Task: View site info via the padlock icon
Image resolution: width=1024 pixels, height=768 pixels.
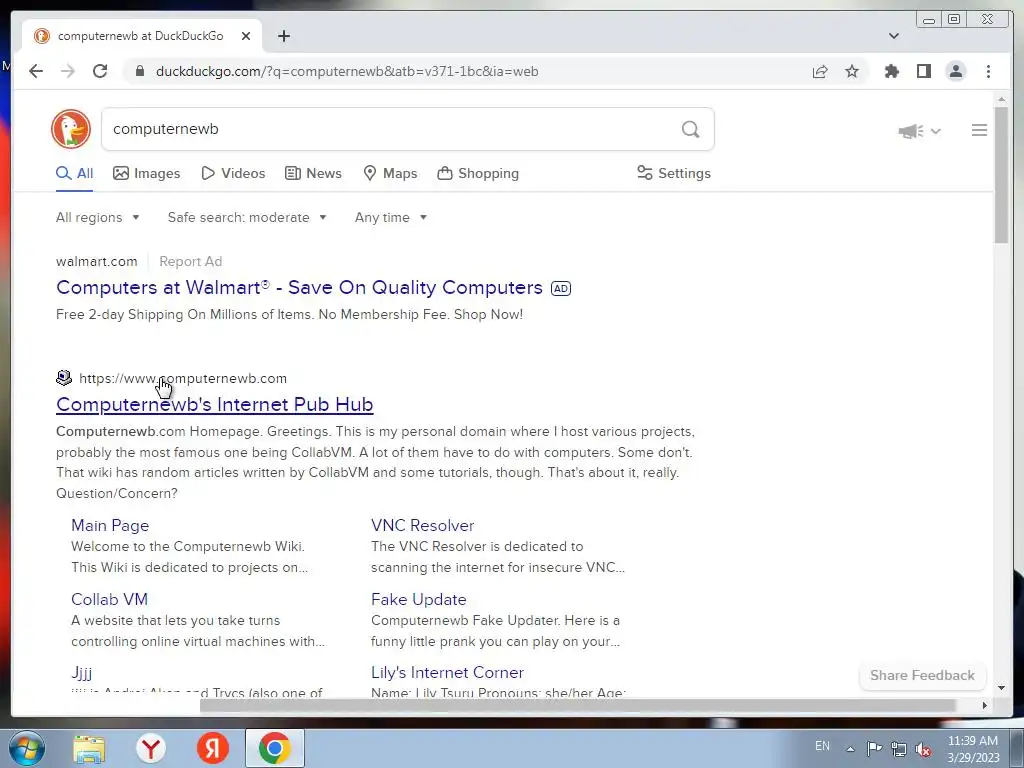Action: tap(139, 71)
